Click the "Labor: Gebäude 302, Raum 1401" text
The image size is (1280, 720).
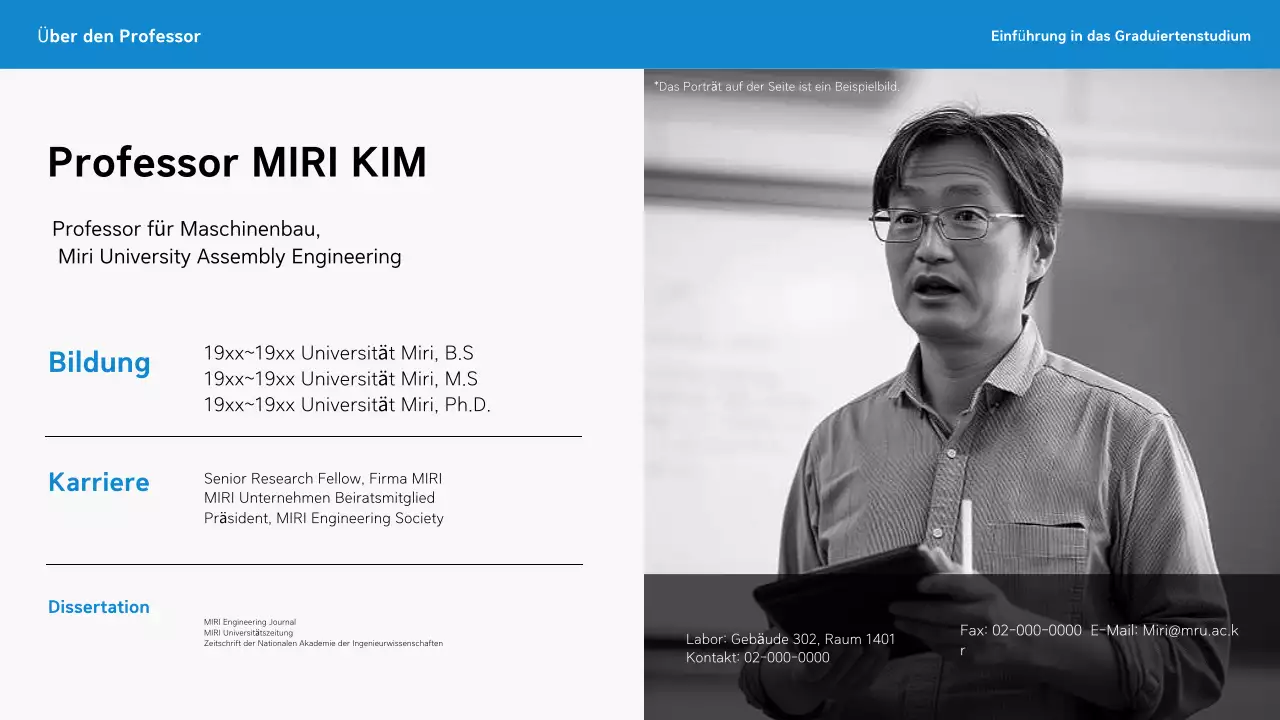pyautogui.click(x=790, y=639)
